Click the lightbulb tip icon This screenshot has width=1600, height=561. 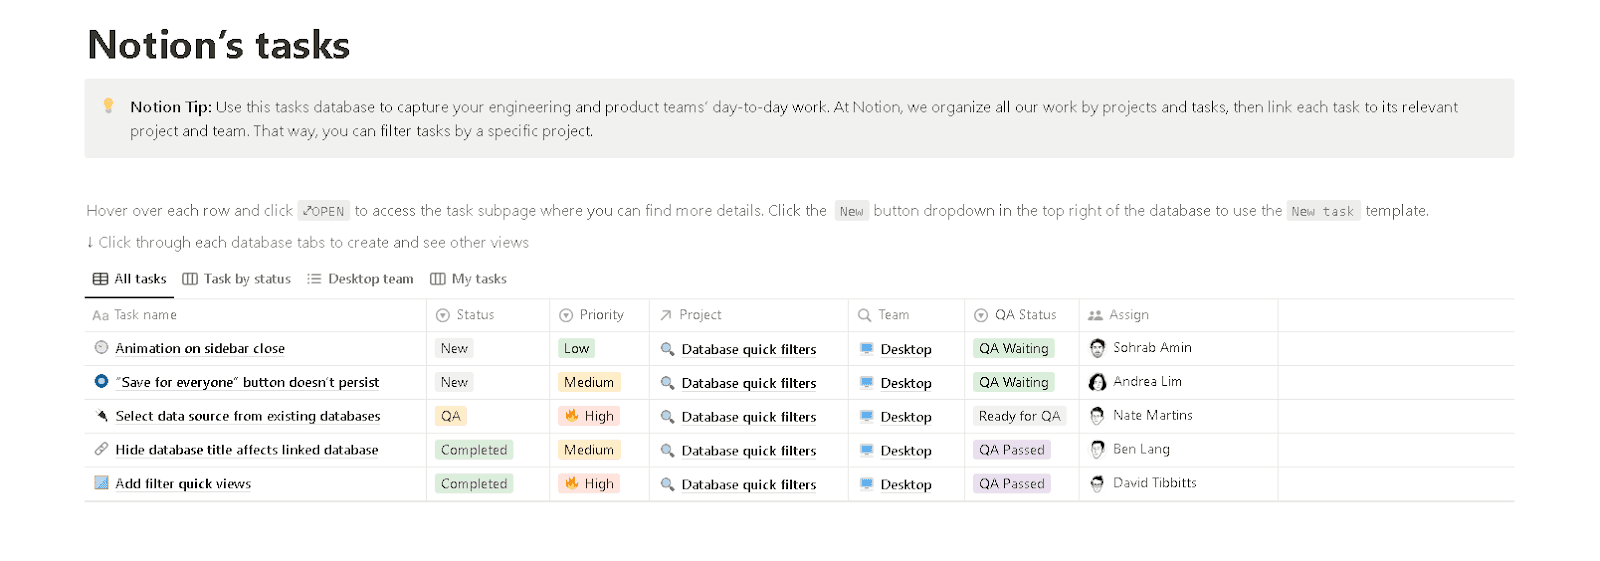(x=109, y=105)
